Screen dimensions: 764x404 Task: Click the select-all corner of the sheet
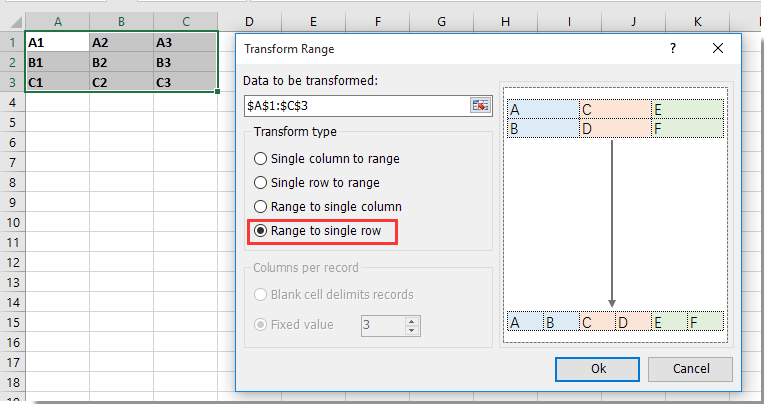pyautogui.click(x=12, y=21)
